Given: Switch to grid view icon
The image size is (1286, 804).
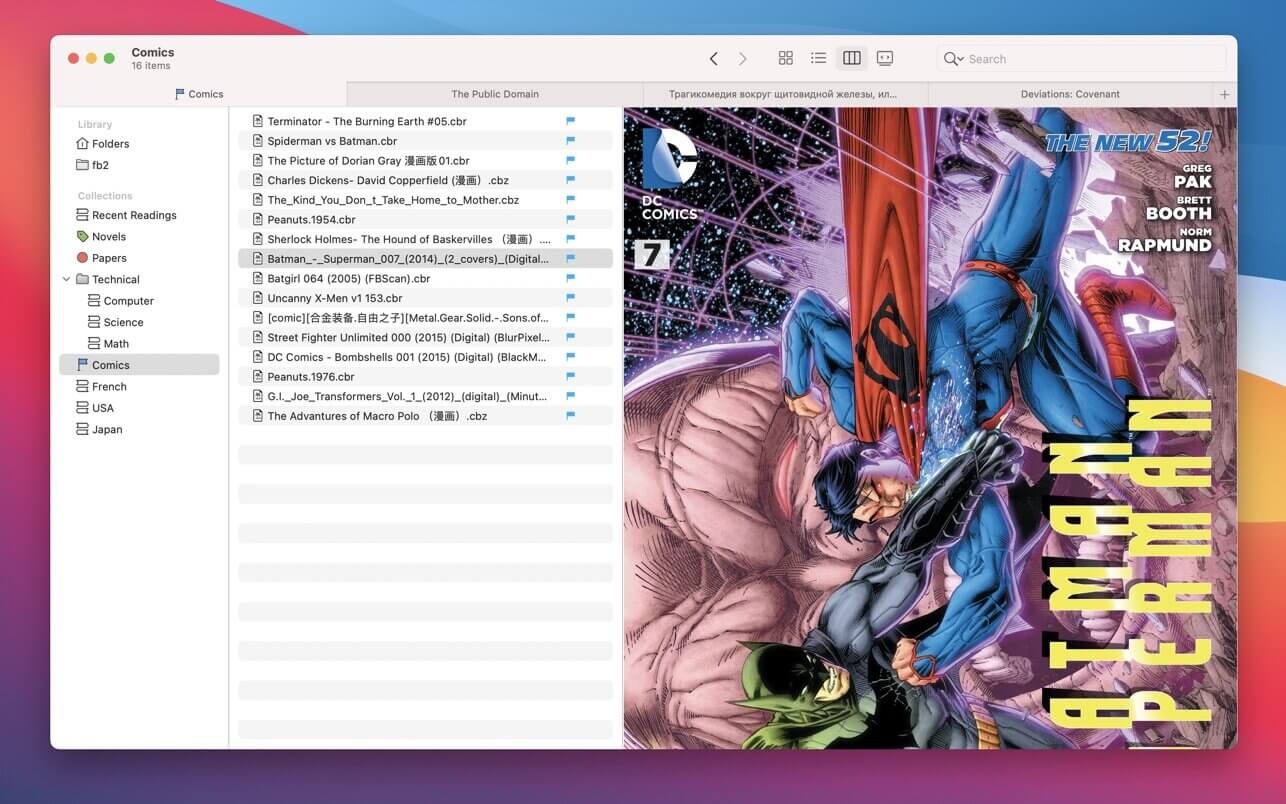Looking at the screenshot, I should click(785, 59).
